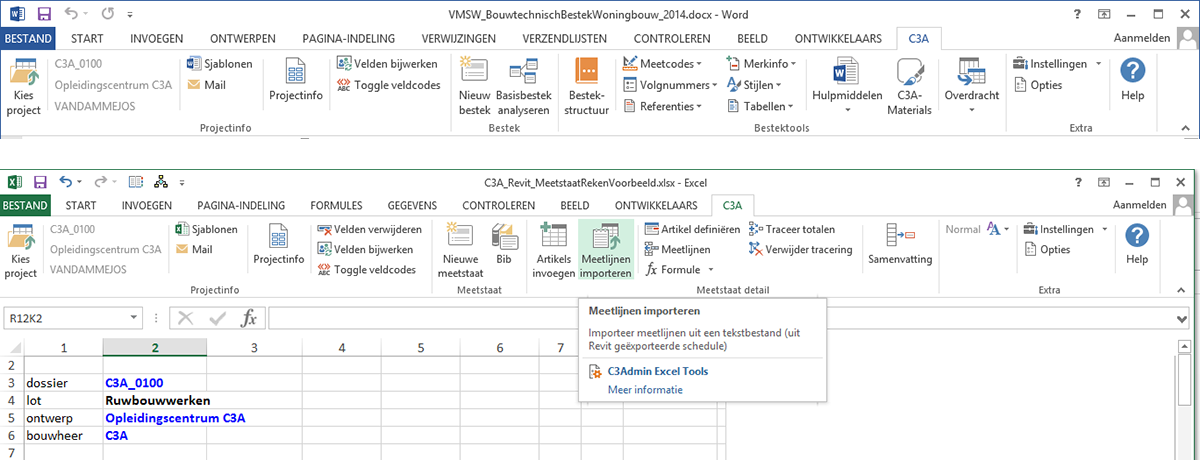
Task: Click Velden verwijderen in Excel
Action: [370, 229]
